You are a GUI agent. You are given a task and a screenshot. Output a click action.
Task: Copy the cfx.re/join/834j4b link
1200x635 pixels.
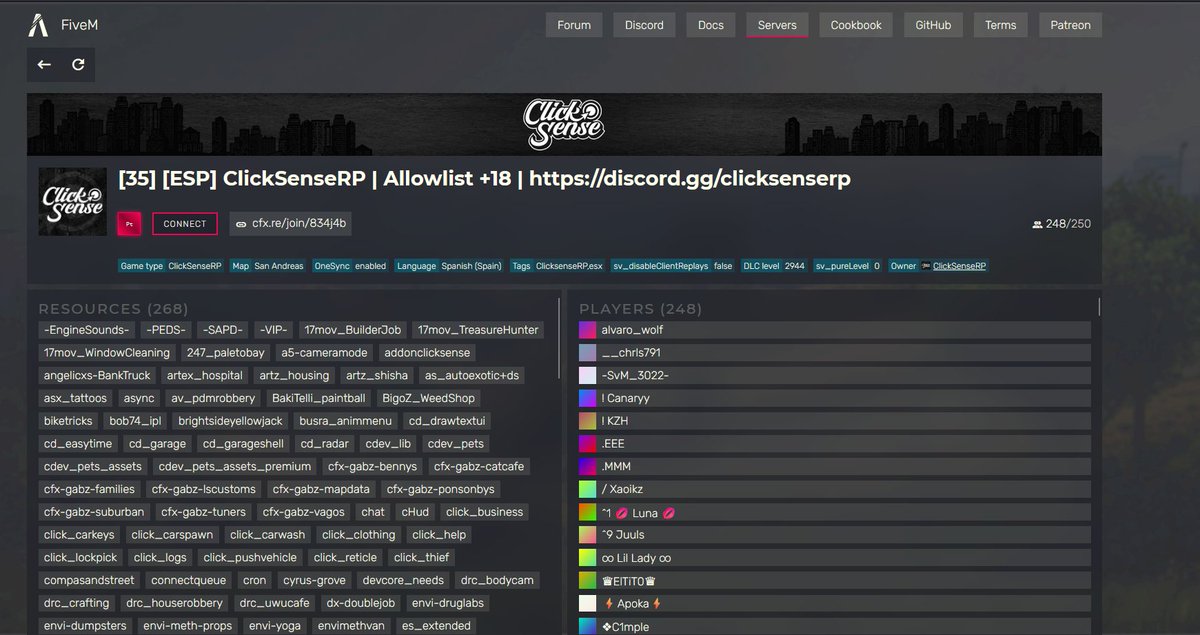pos(290,224)
